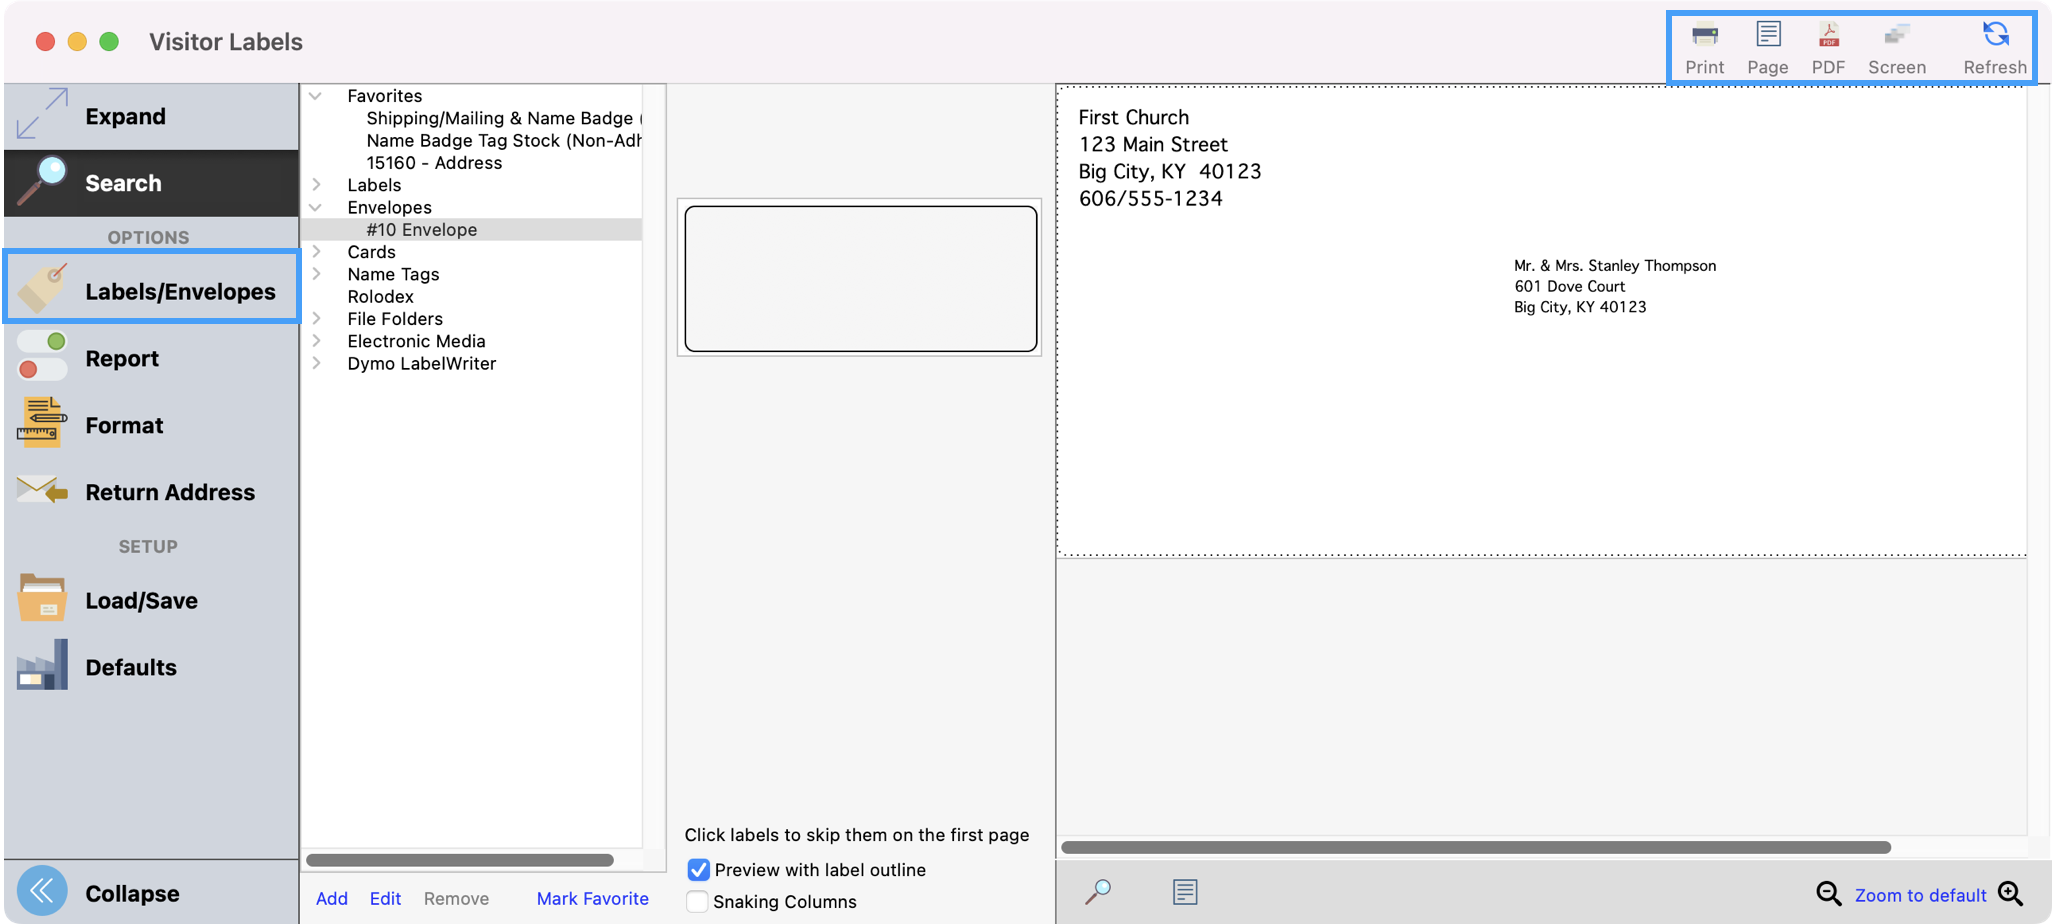This screenshot has height=924, width=2052.
Task: Expand the Labels tree category
Action: pos(317,185)
